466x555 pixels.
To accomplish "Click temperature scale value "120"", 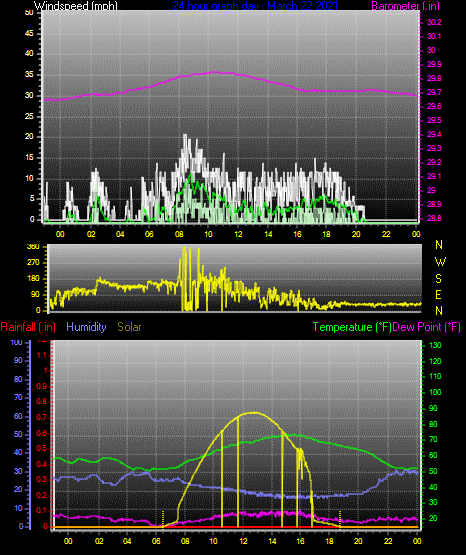I will 435,361.
